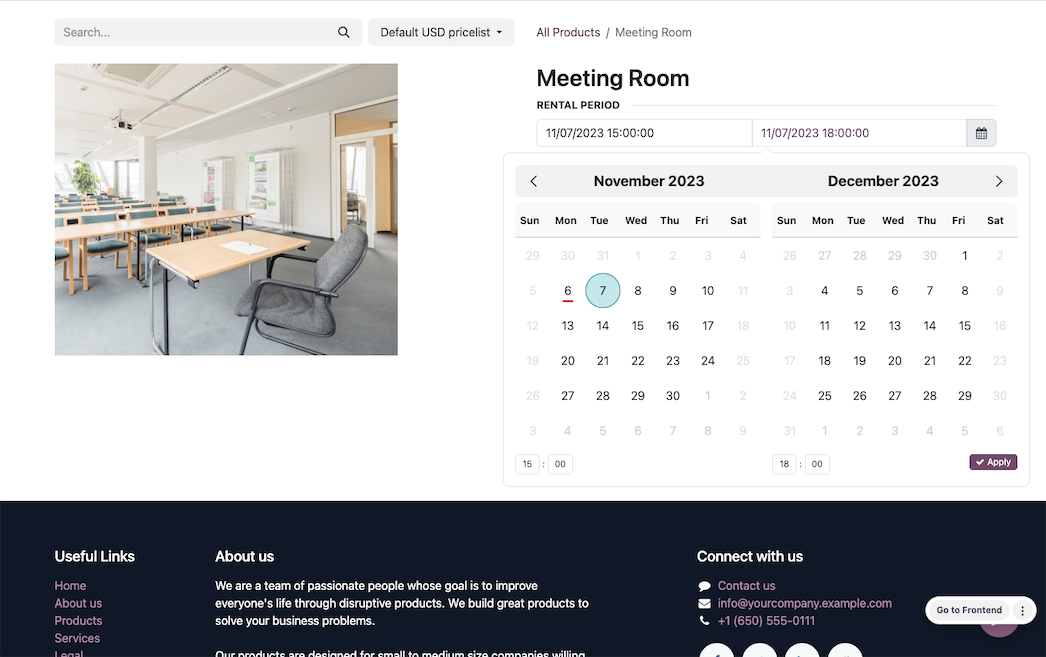Screen dimensions: 1046x657
Task: Click the chat bubble icon beside Contact us
Action: pos(703,585)
